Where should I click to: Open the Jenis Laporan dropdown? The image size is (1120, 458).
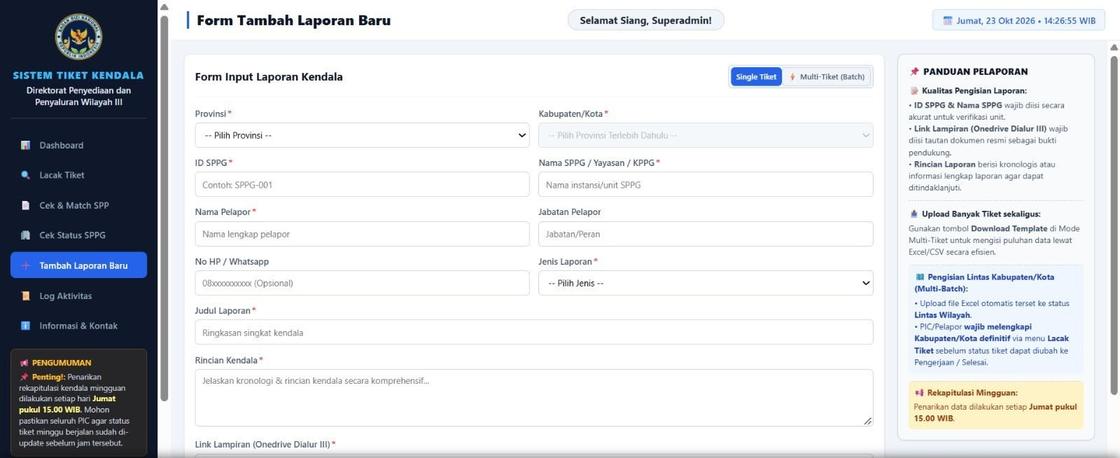tap(706, 283)
